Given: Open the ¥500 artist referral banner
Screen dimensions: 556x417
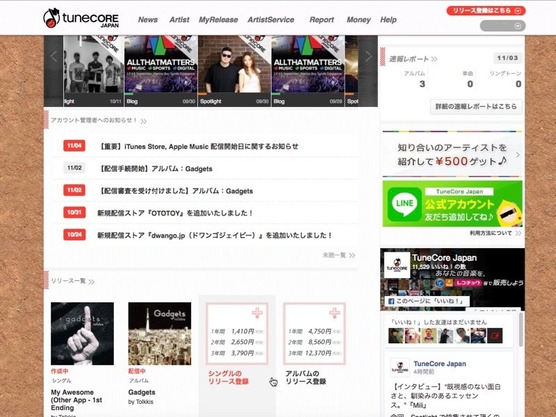Looking at the screenshot, I should point(452,155).
